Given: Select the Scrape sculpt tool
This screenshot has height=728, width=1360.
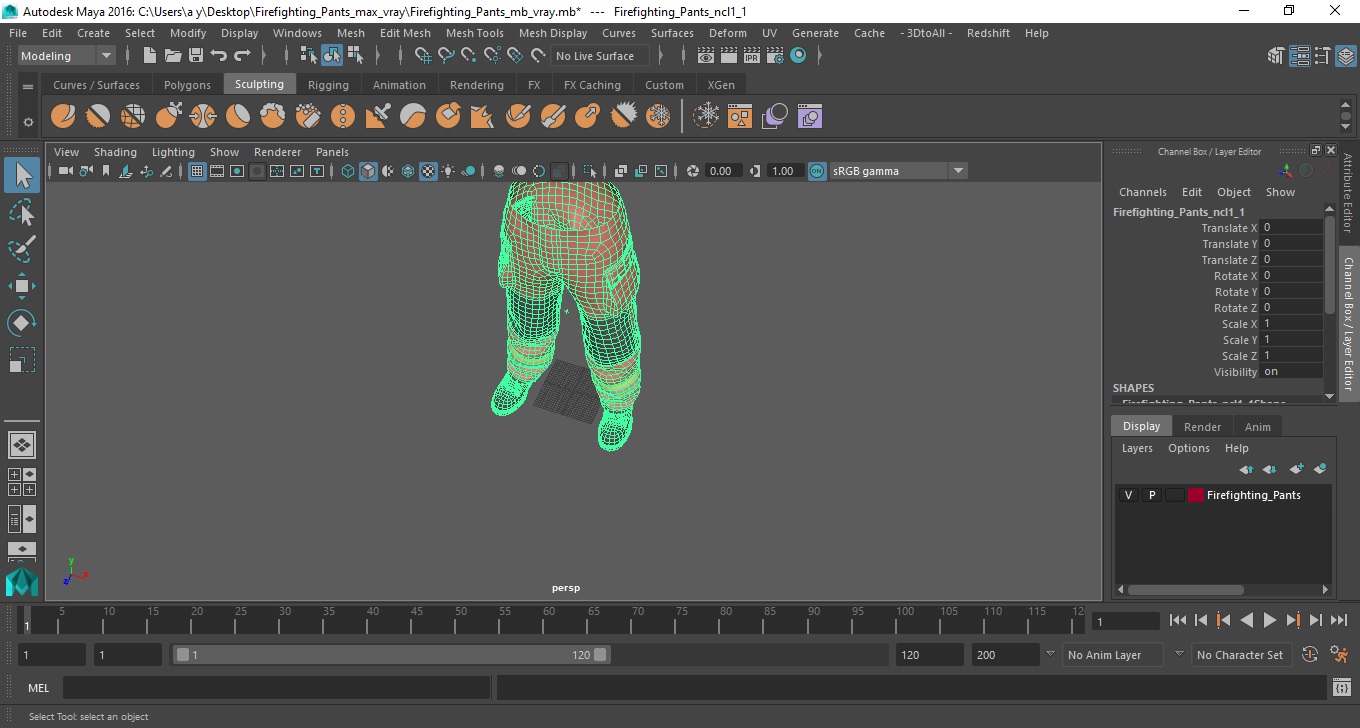Looking at the screenshot, I should [448, 117].
